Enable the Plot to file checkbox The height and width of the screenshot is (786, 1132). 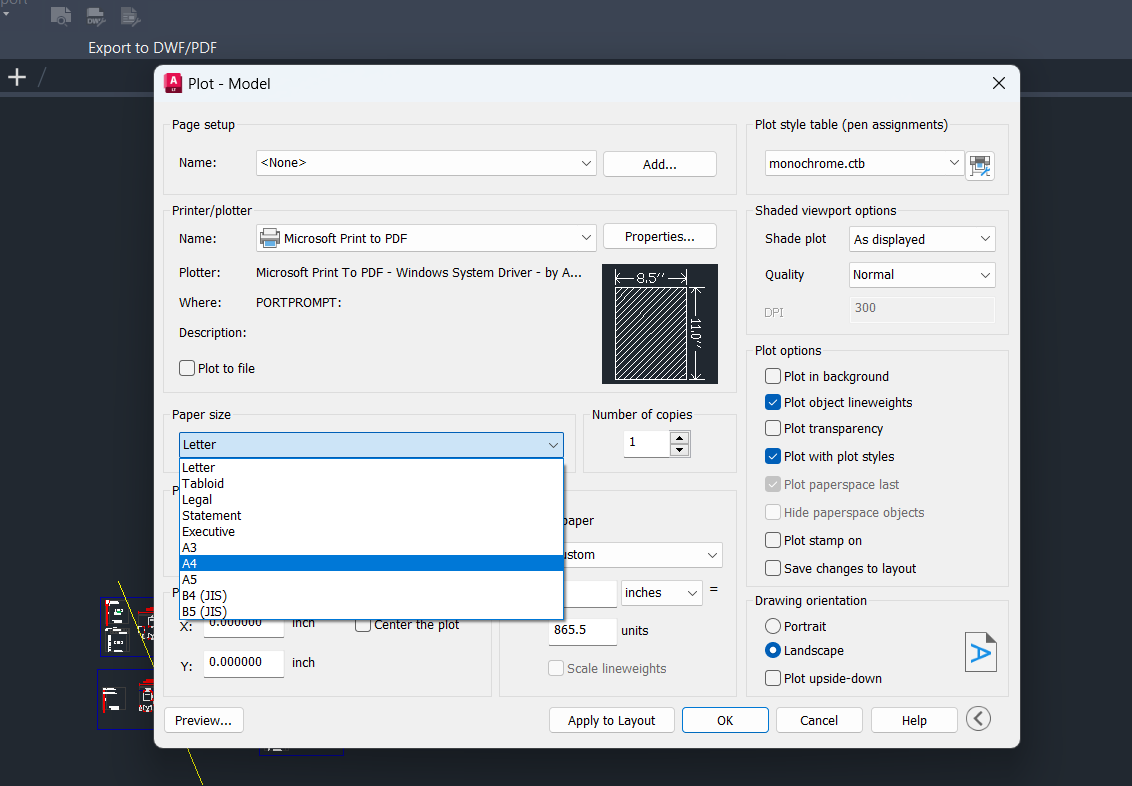186,368
